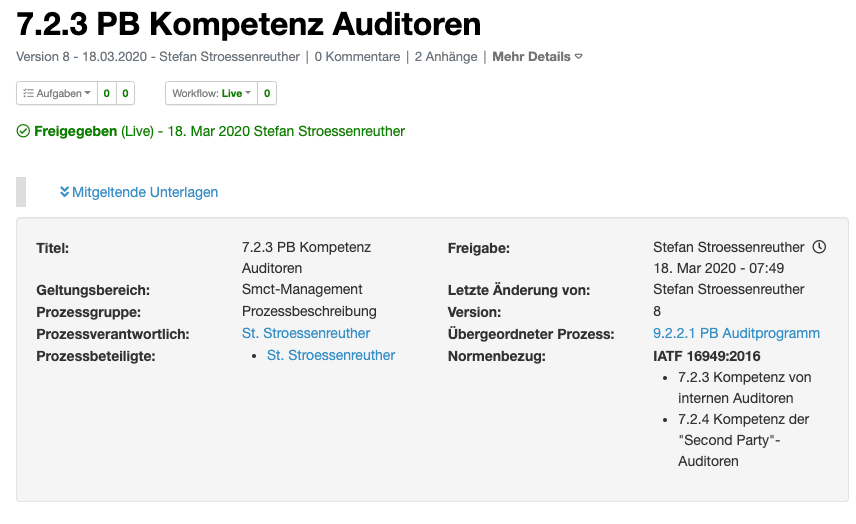856x524 pixels.
Task: Click the page title 7.2.3 PB Kompetenz Auditoren
Action: point(249,23)
